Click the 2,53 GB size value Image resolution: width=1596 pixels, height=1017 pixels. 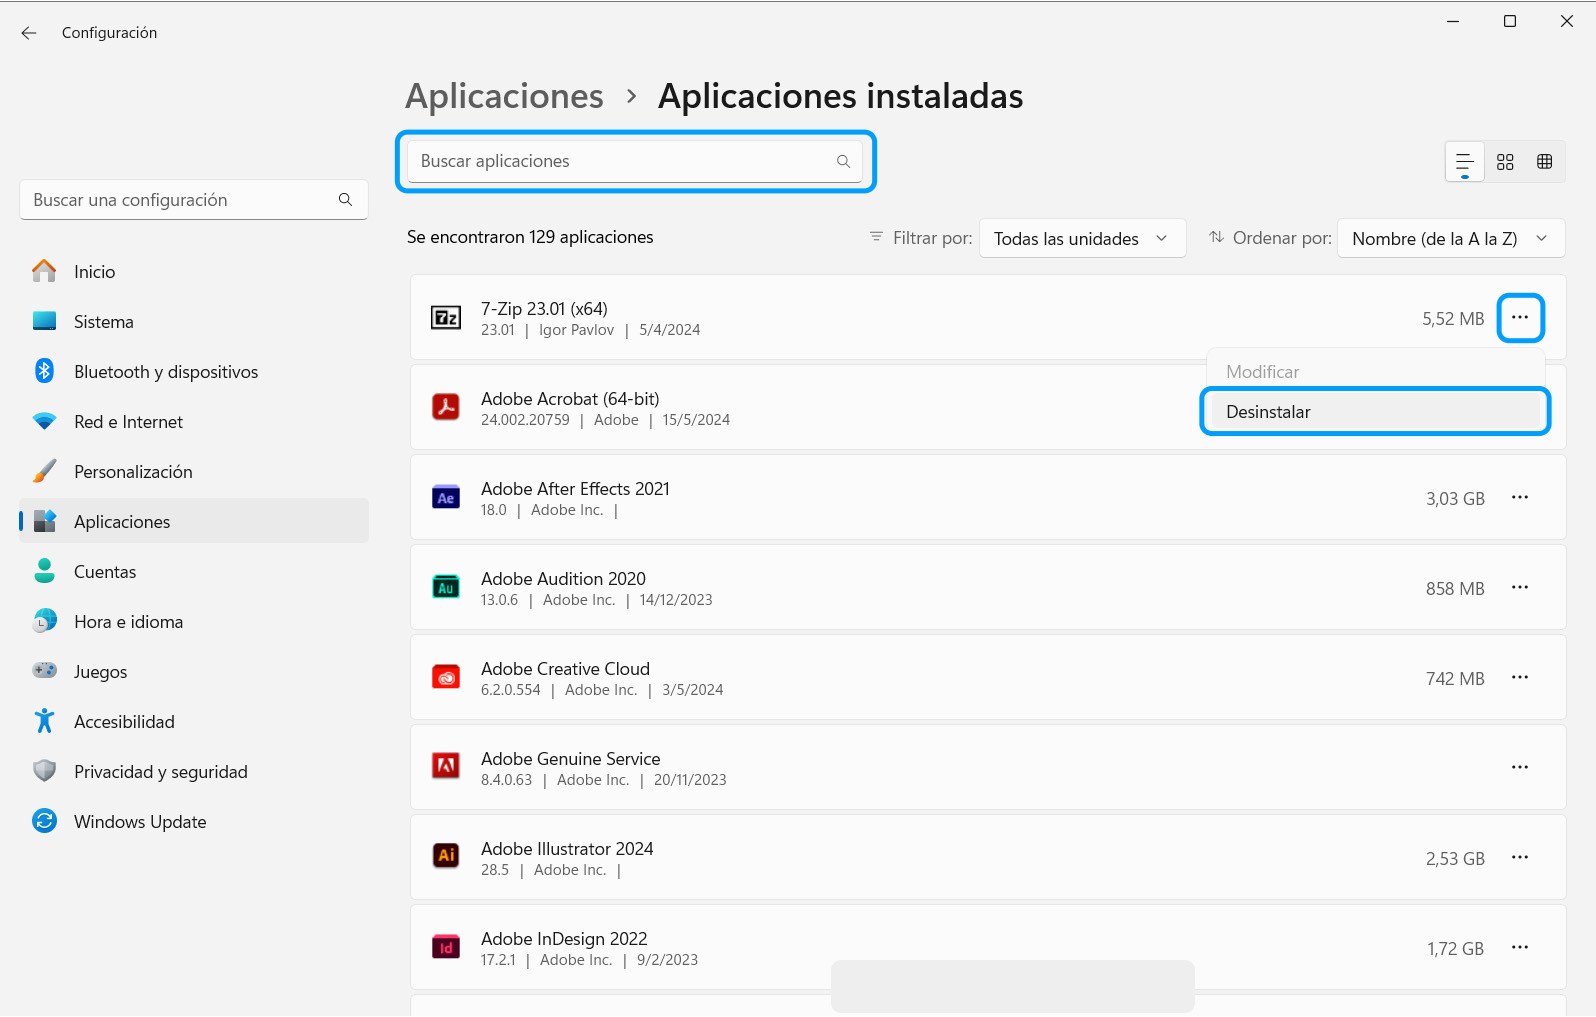[x=1455, y=859]
